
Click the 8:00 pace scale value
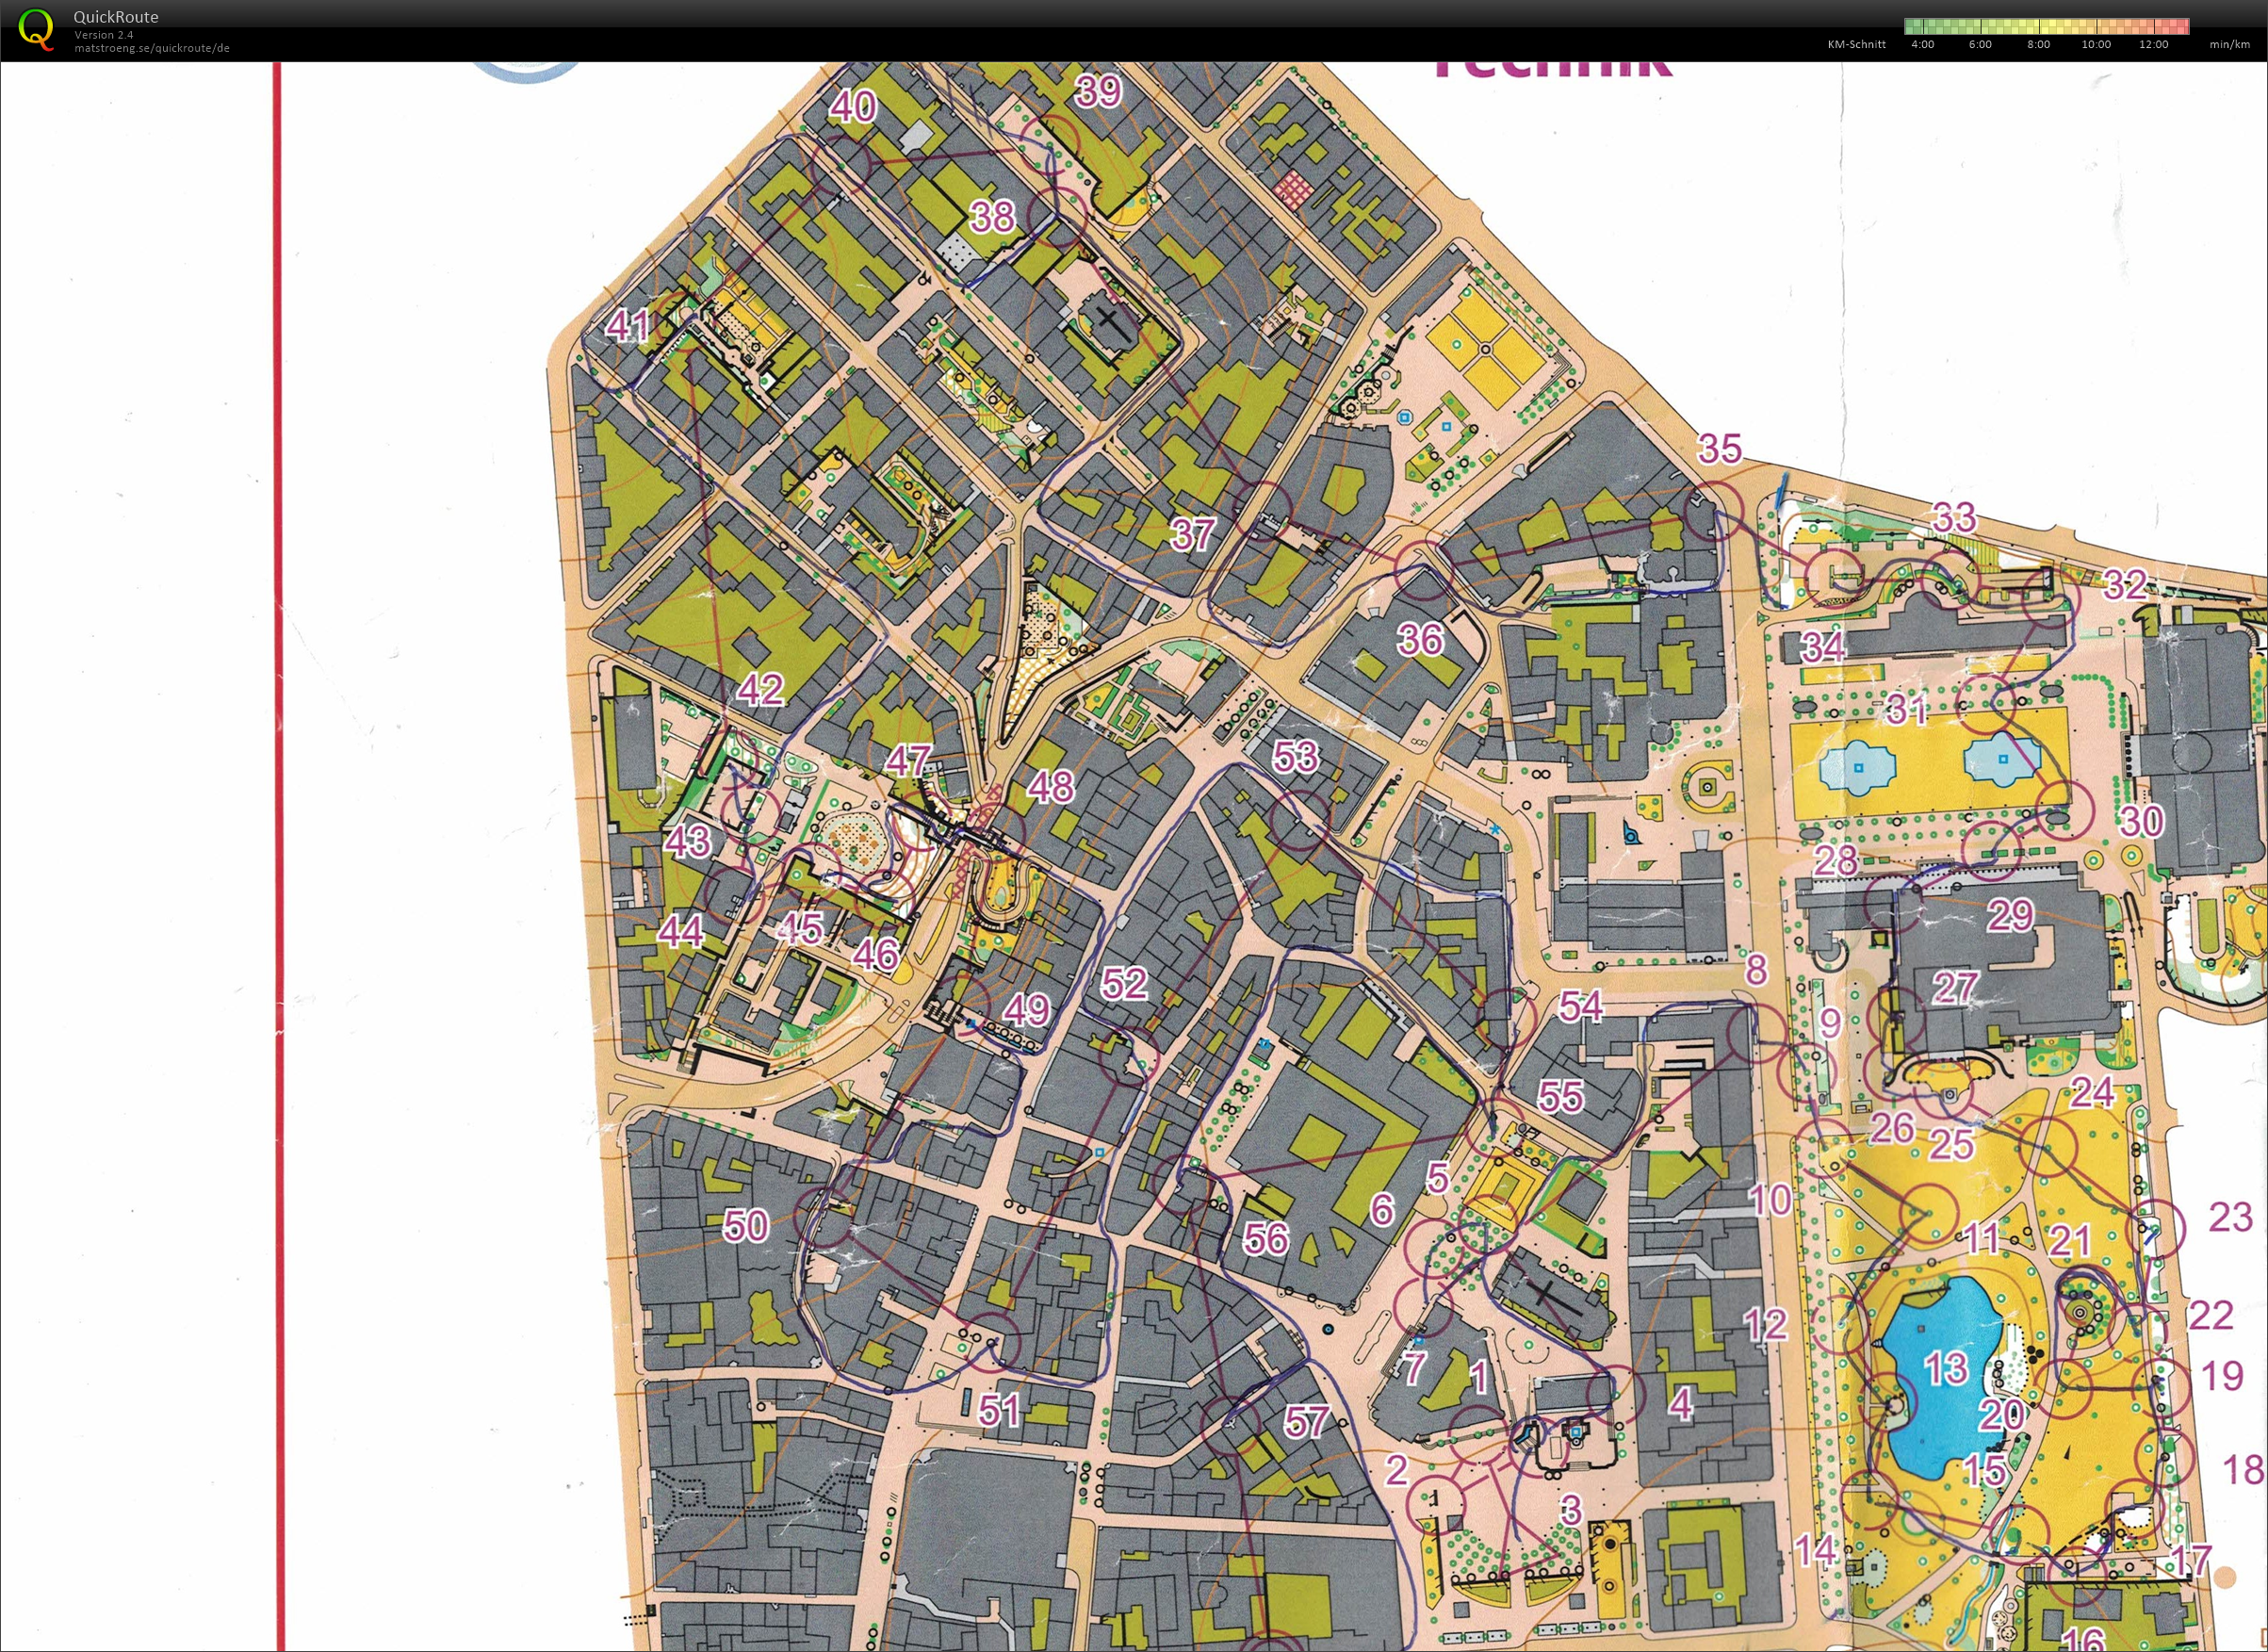2038,44
